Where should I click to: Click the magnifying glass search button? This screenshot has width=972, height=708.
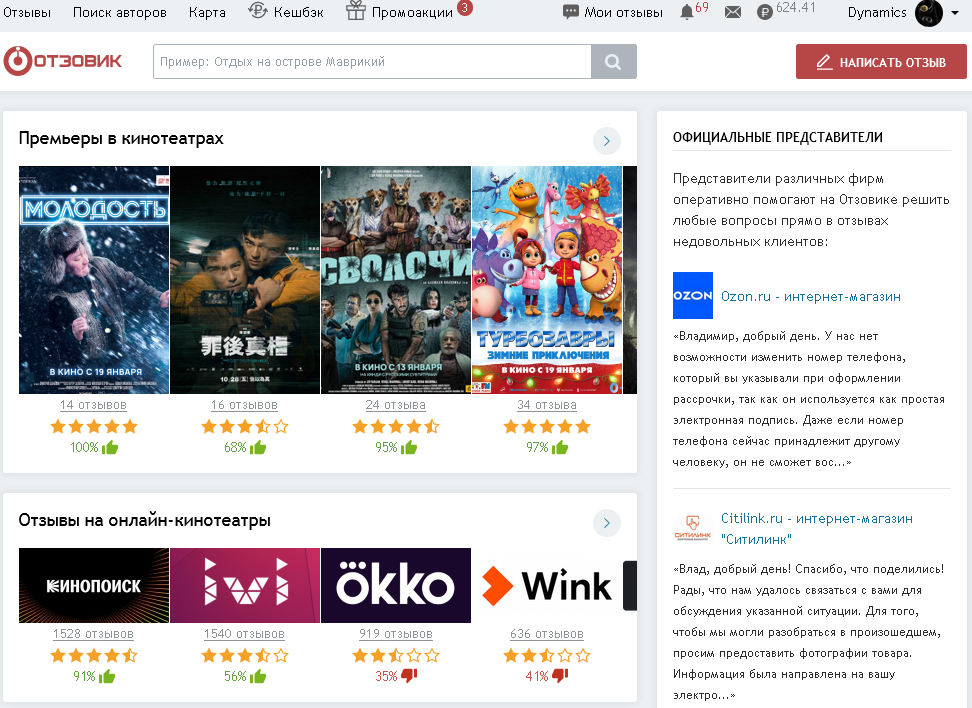pyautogui.click(x=614, y=62)
